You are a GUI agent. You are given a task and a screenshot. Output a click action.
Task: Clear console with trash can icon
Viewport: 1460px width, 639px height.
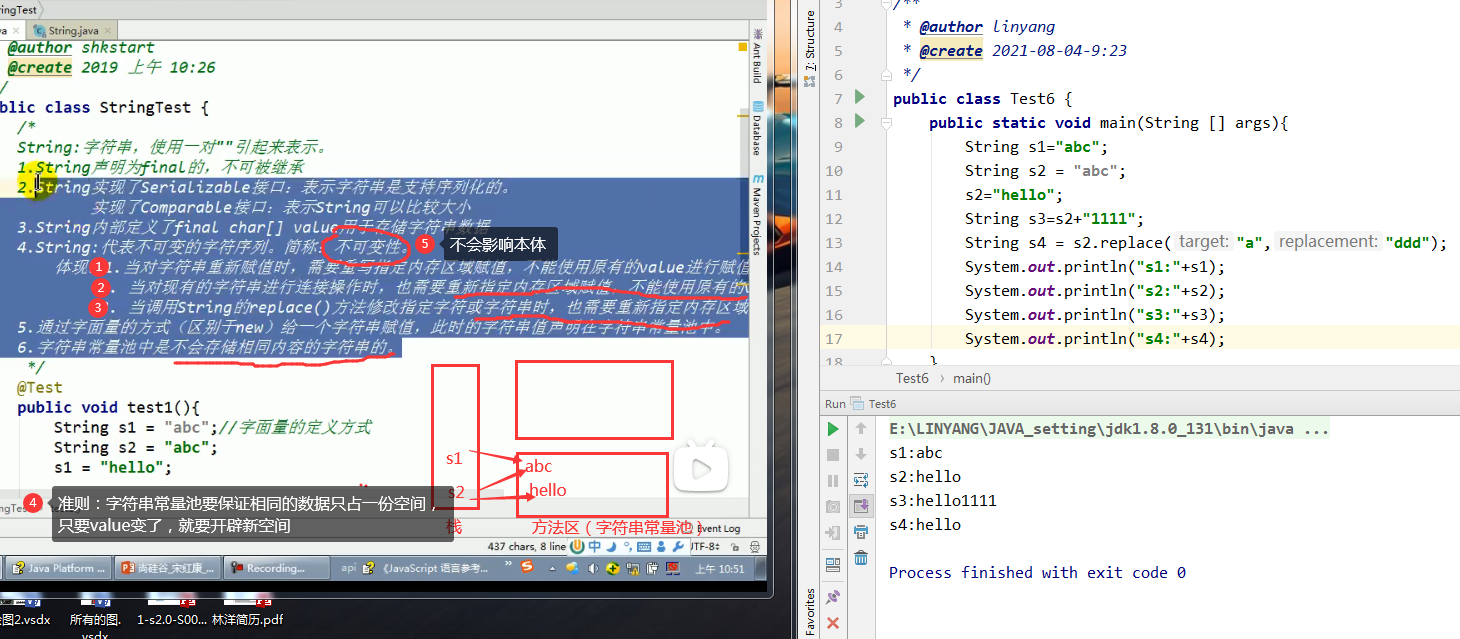click(x=861, y=558)
